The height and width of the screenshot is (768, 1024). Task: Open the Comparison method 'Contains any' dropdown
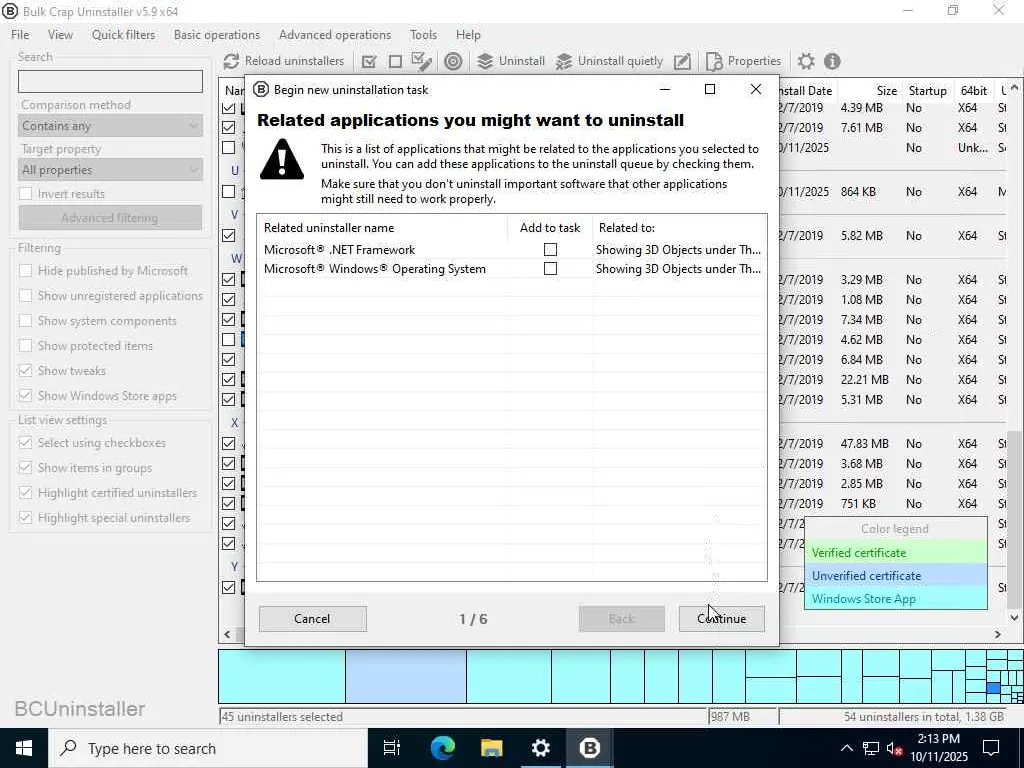coord(110,126)
